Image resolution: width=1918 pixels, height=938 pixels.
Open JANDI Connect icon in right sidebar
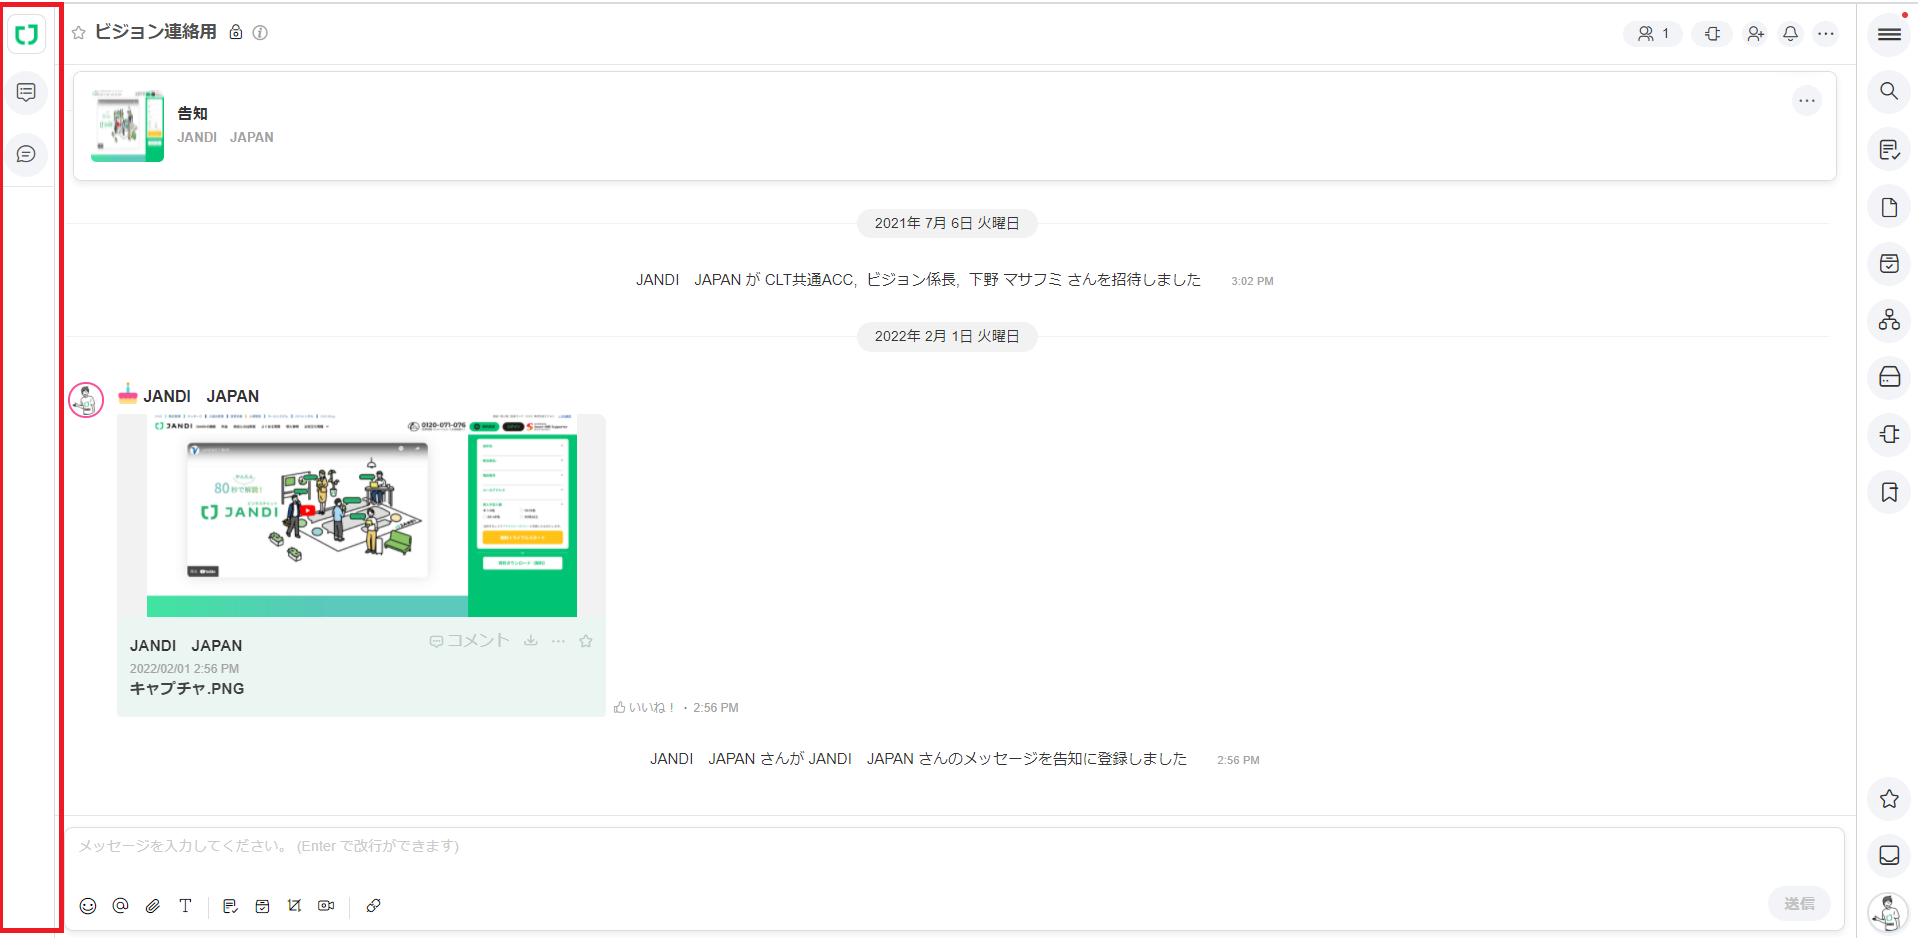[1889, 434]
